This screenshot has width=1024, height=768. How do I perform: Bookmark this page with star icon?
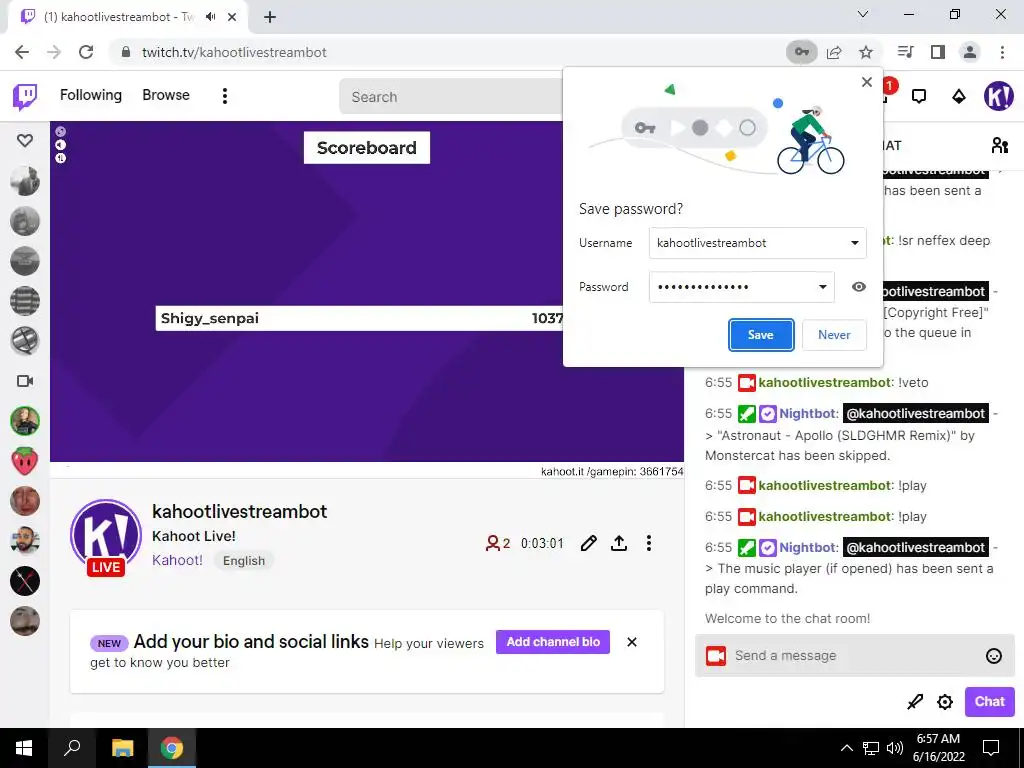pyautogui.click(x=866, y=52)
